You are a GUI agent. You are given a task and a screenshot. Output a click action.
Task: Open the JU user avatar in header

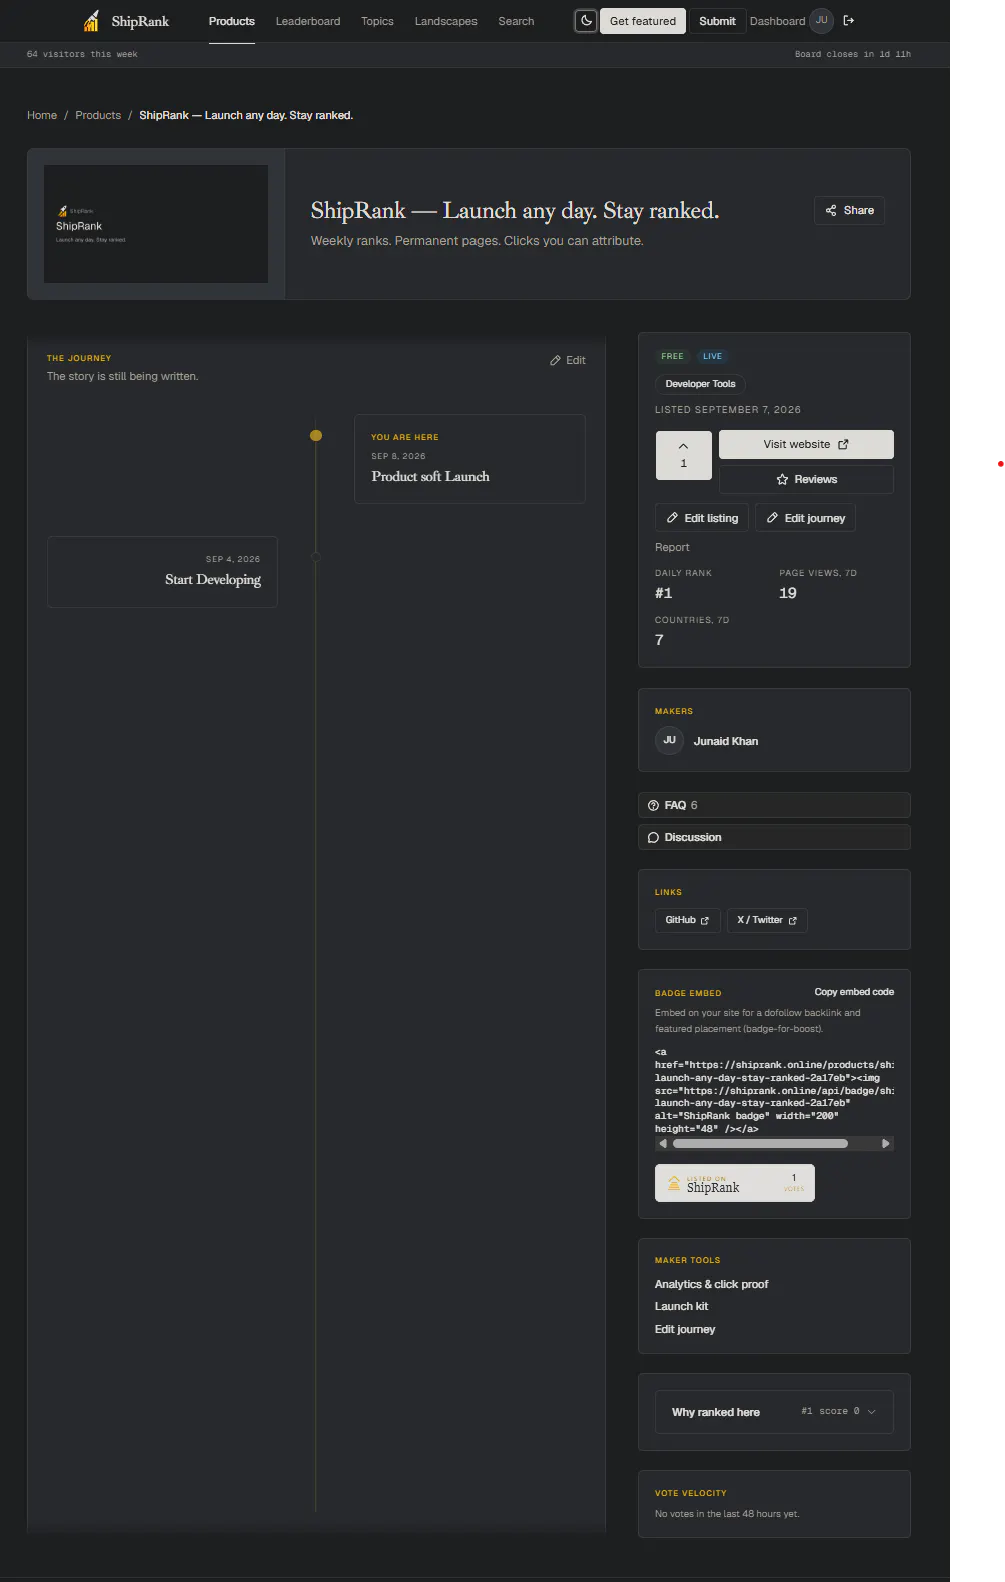pyautogui.click(x=822, y=21)
